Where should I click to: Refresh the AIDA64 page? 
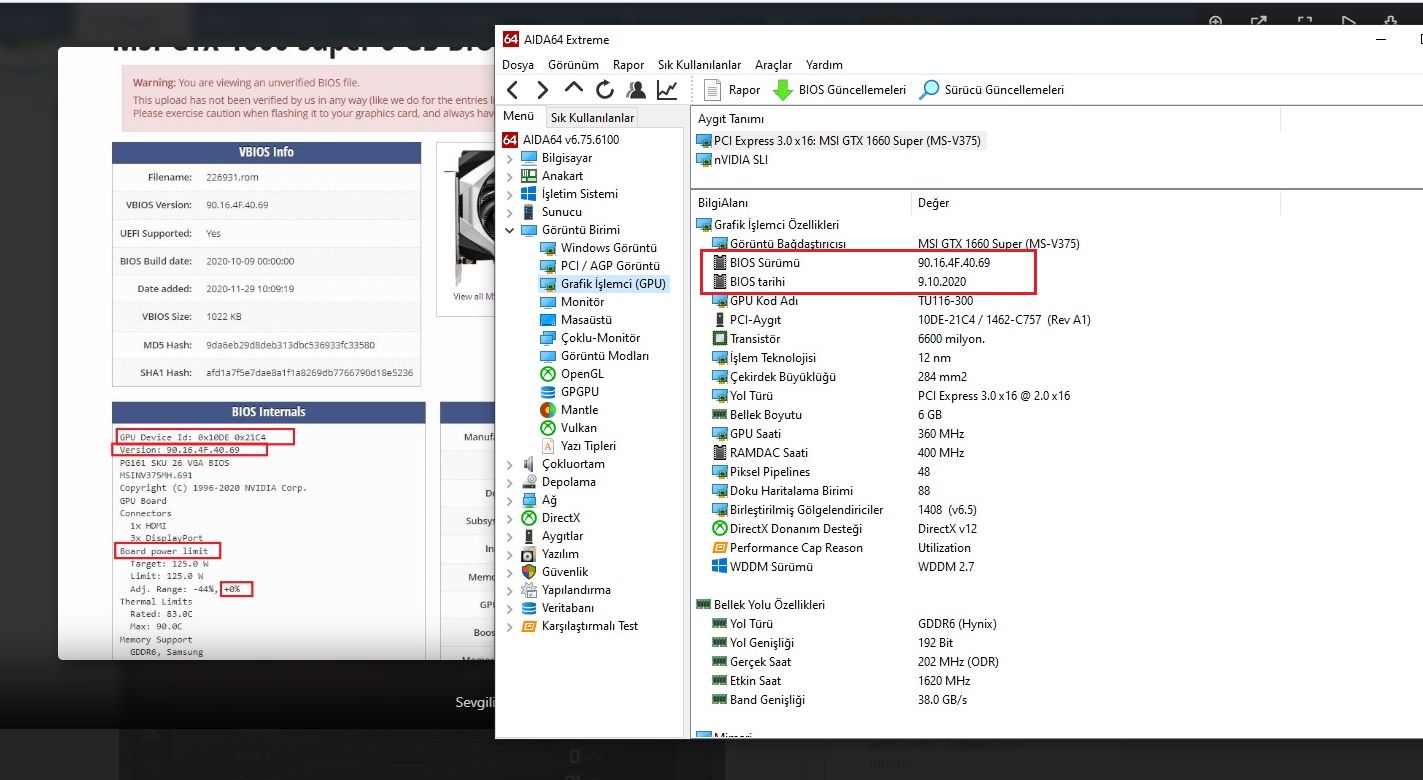(x=604, y=90)
